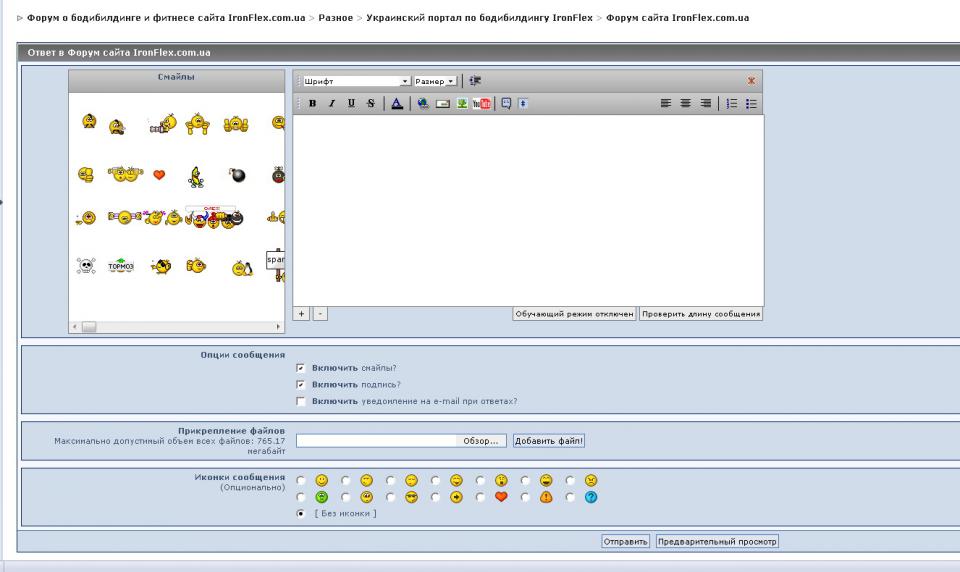Click Предварительный просмотр preview button

tap(717, 541)
